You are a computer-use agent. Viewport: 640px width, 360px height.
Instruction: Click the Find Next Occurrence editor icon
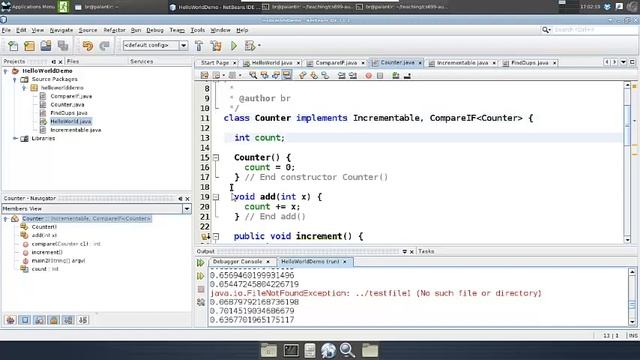pyautogui.click(x=276, y=75)
